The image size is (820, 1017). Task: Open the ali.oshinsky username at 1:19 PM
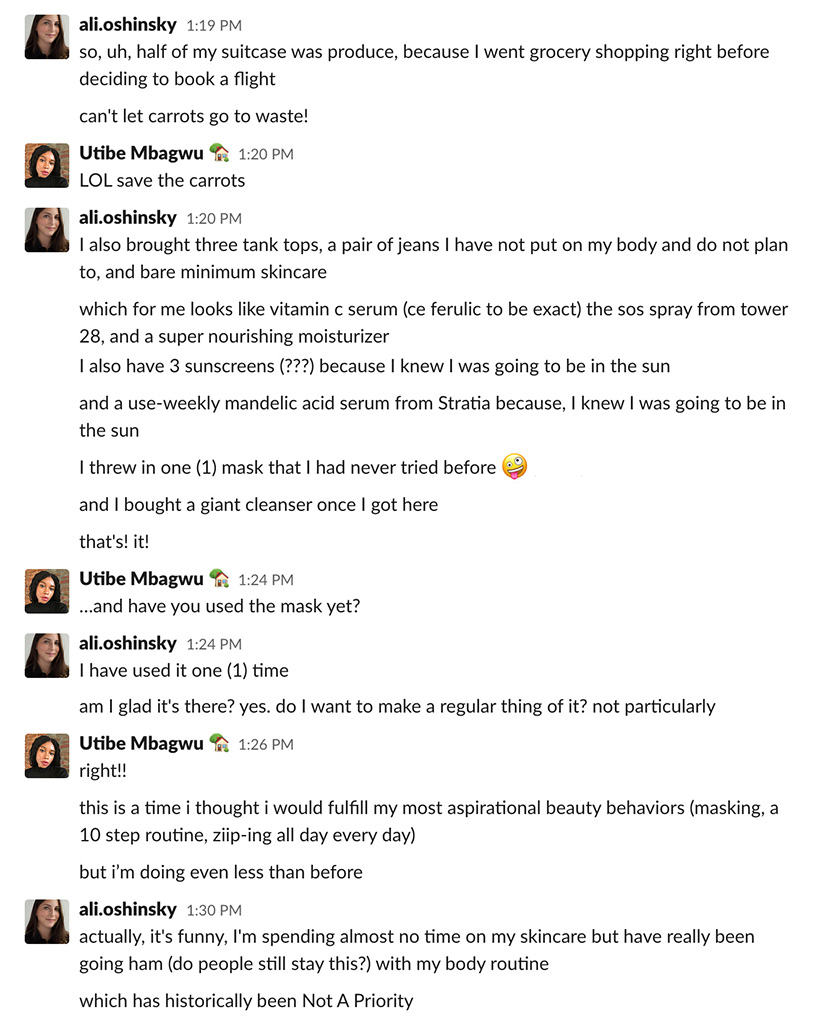point(128,25)
